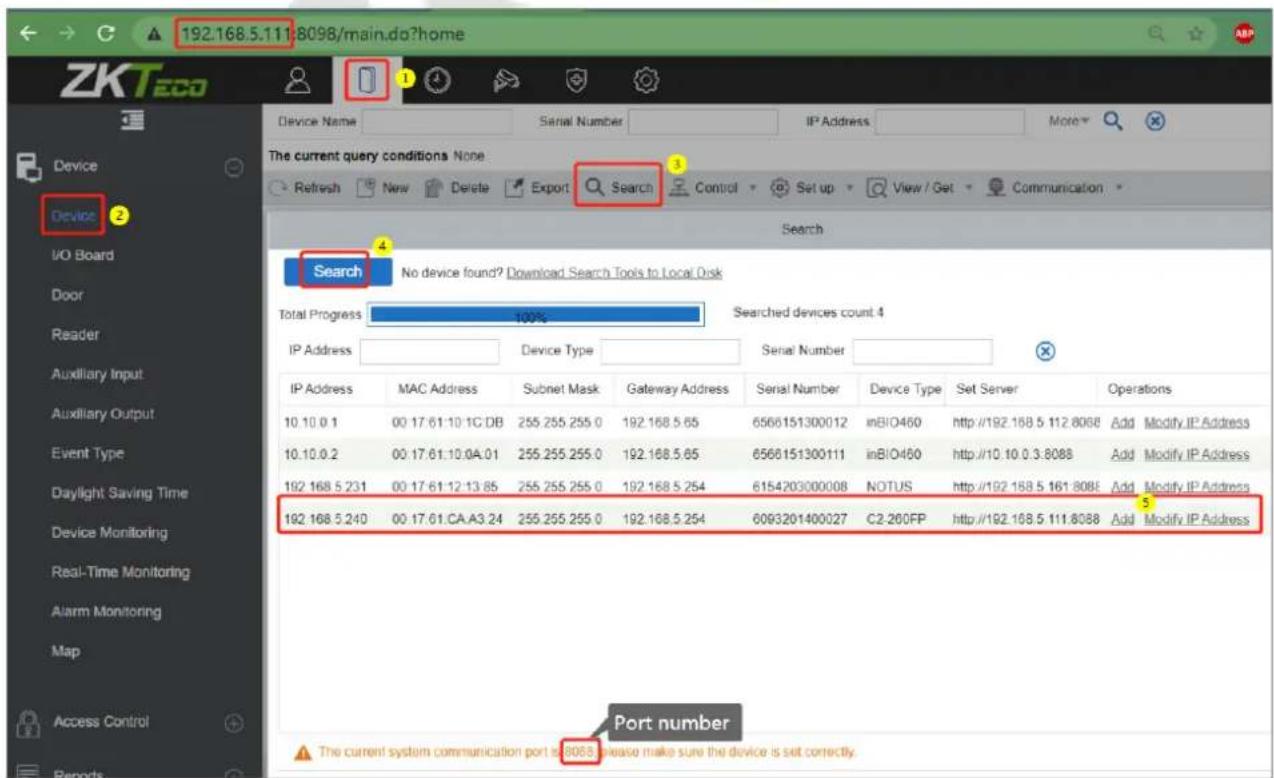Image resolution: width=1274 pixels, height=778 pixels.
Task: Go forward using browser forward arrow
Action: [67, 33]
